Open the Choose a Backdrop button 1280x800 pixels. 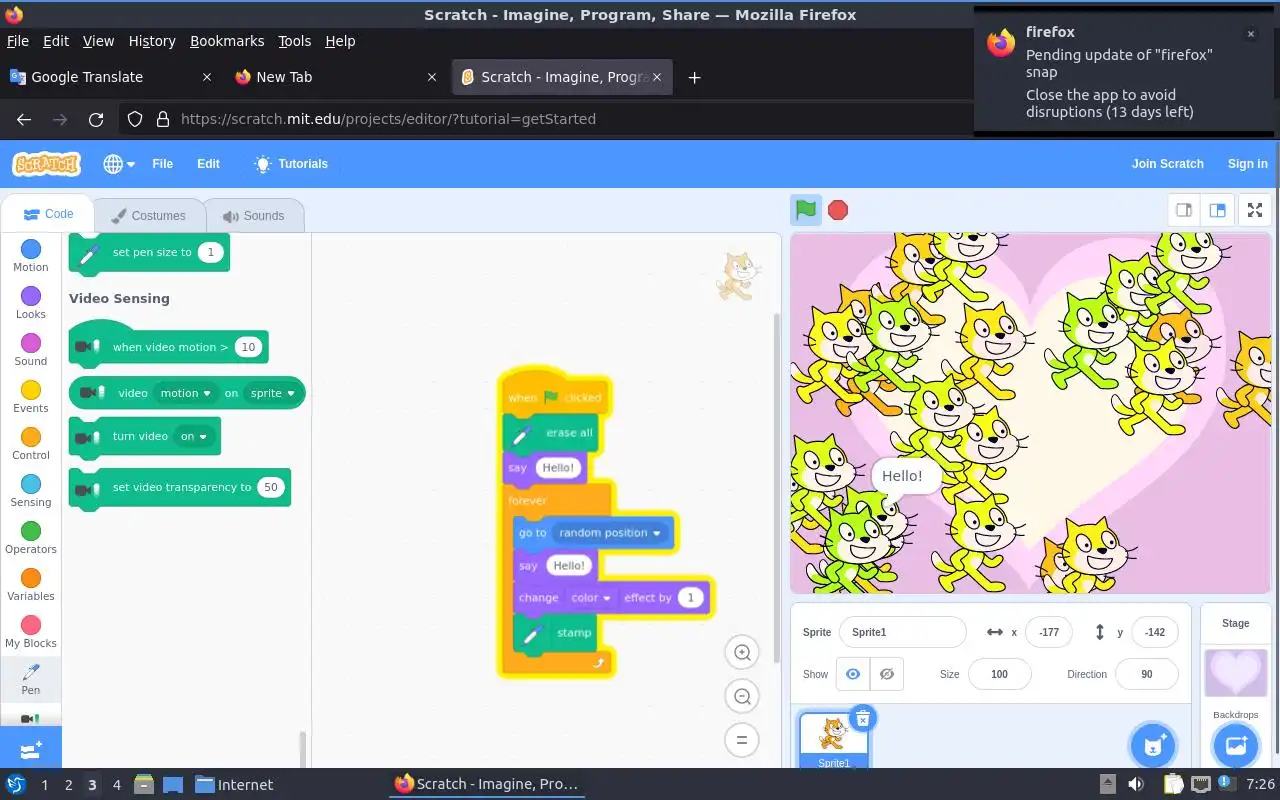tap(1235, 745)
